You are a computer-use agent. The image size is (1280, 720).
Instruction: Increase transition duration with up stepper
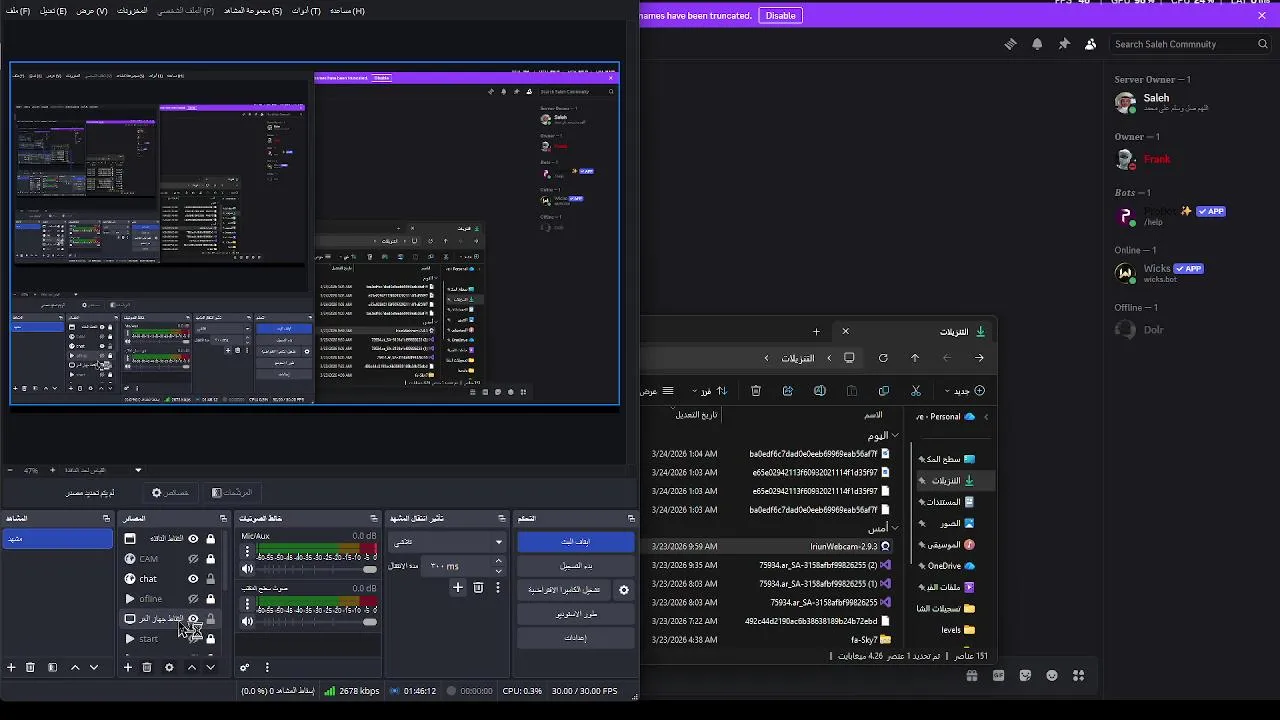[x=498, y=561]
